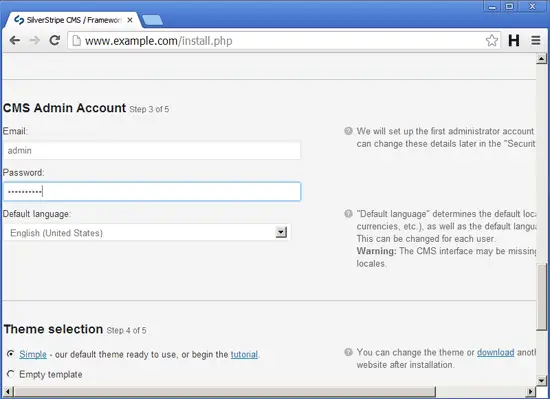Choose the Empty template radio option

click(11, 374)
